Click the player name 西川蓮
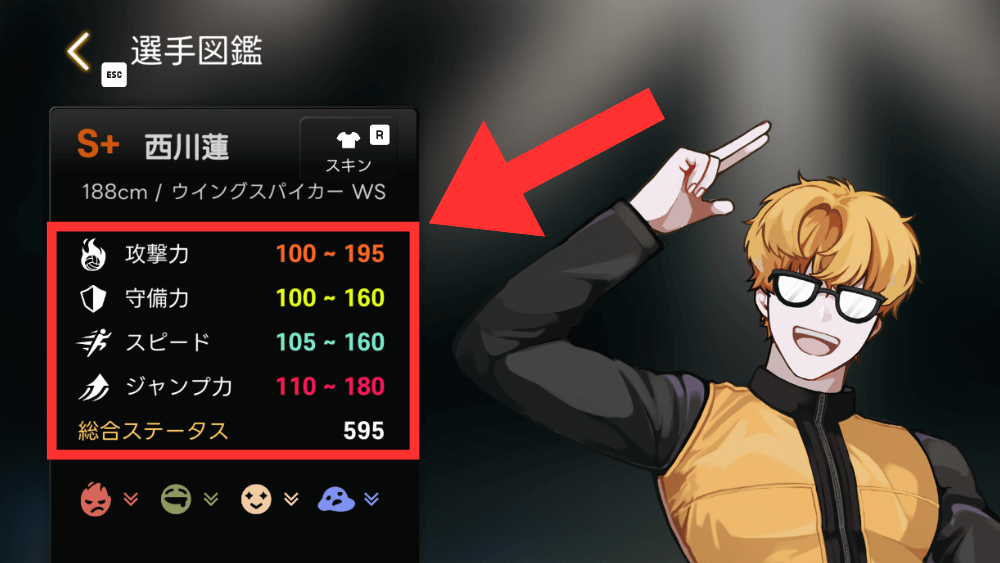 (x=187, y=147)
